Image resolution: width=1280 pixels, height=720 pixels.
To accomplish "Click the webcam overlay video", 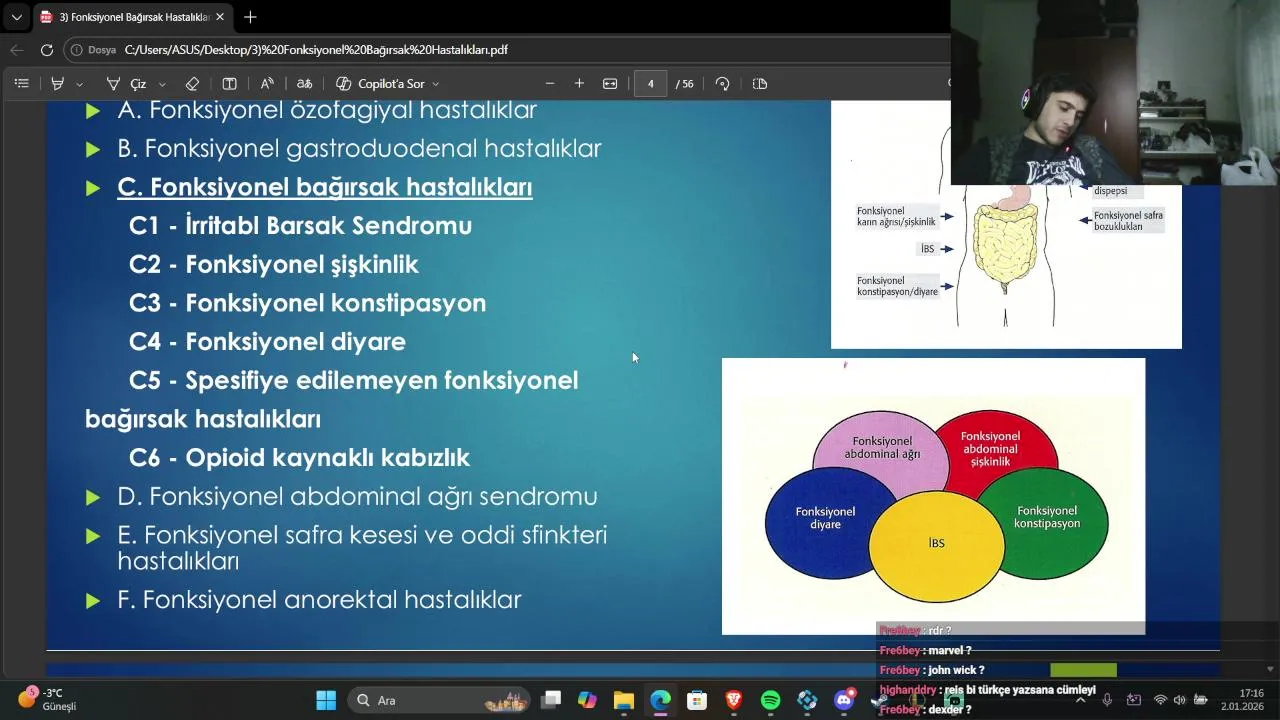I will tap(1115, 92).
